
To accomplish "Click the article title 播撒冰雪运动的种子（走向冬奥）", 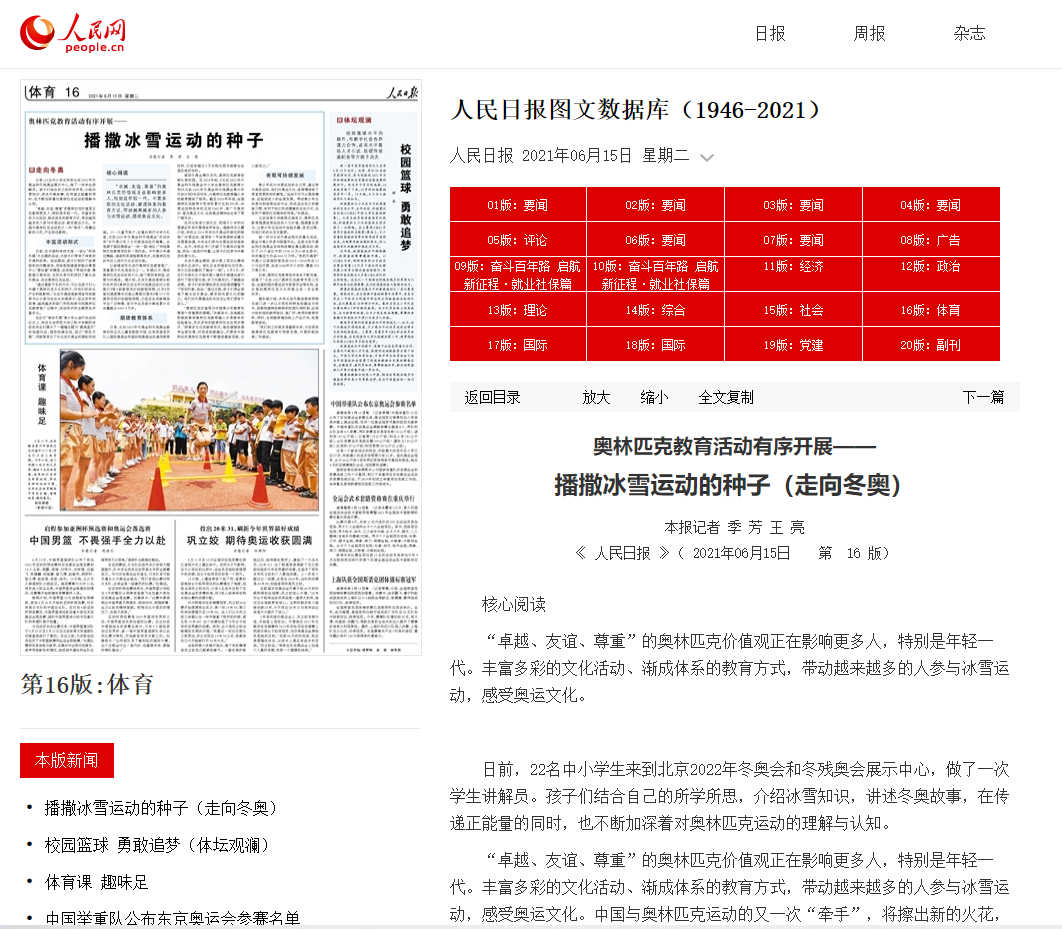I will (728, 485).
